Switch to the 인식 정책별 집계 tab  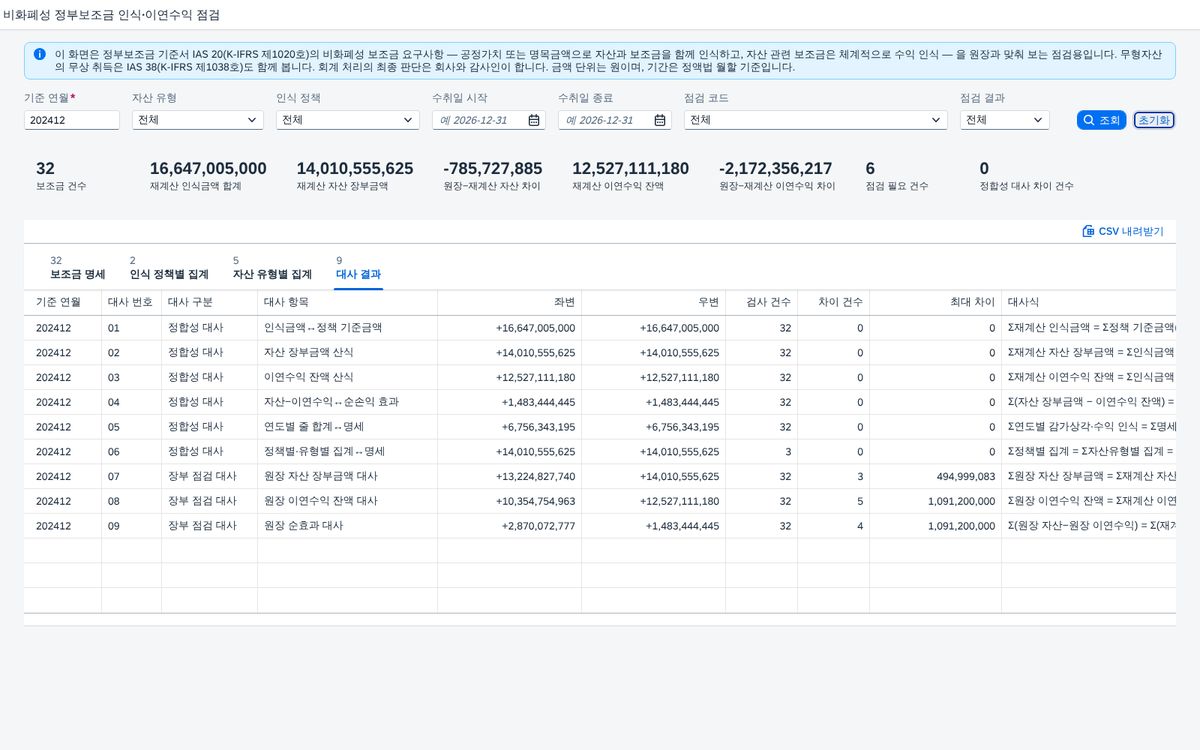(169, 267)
